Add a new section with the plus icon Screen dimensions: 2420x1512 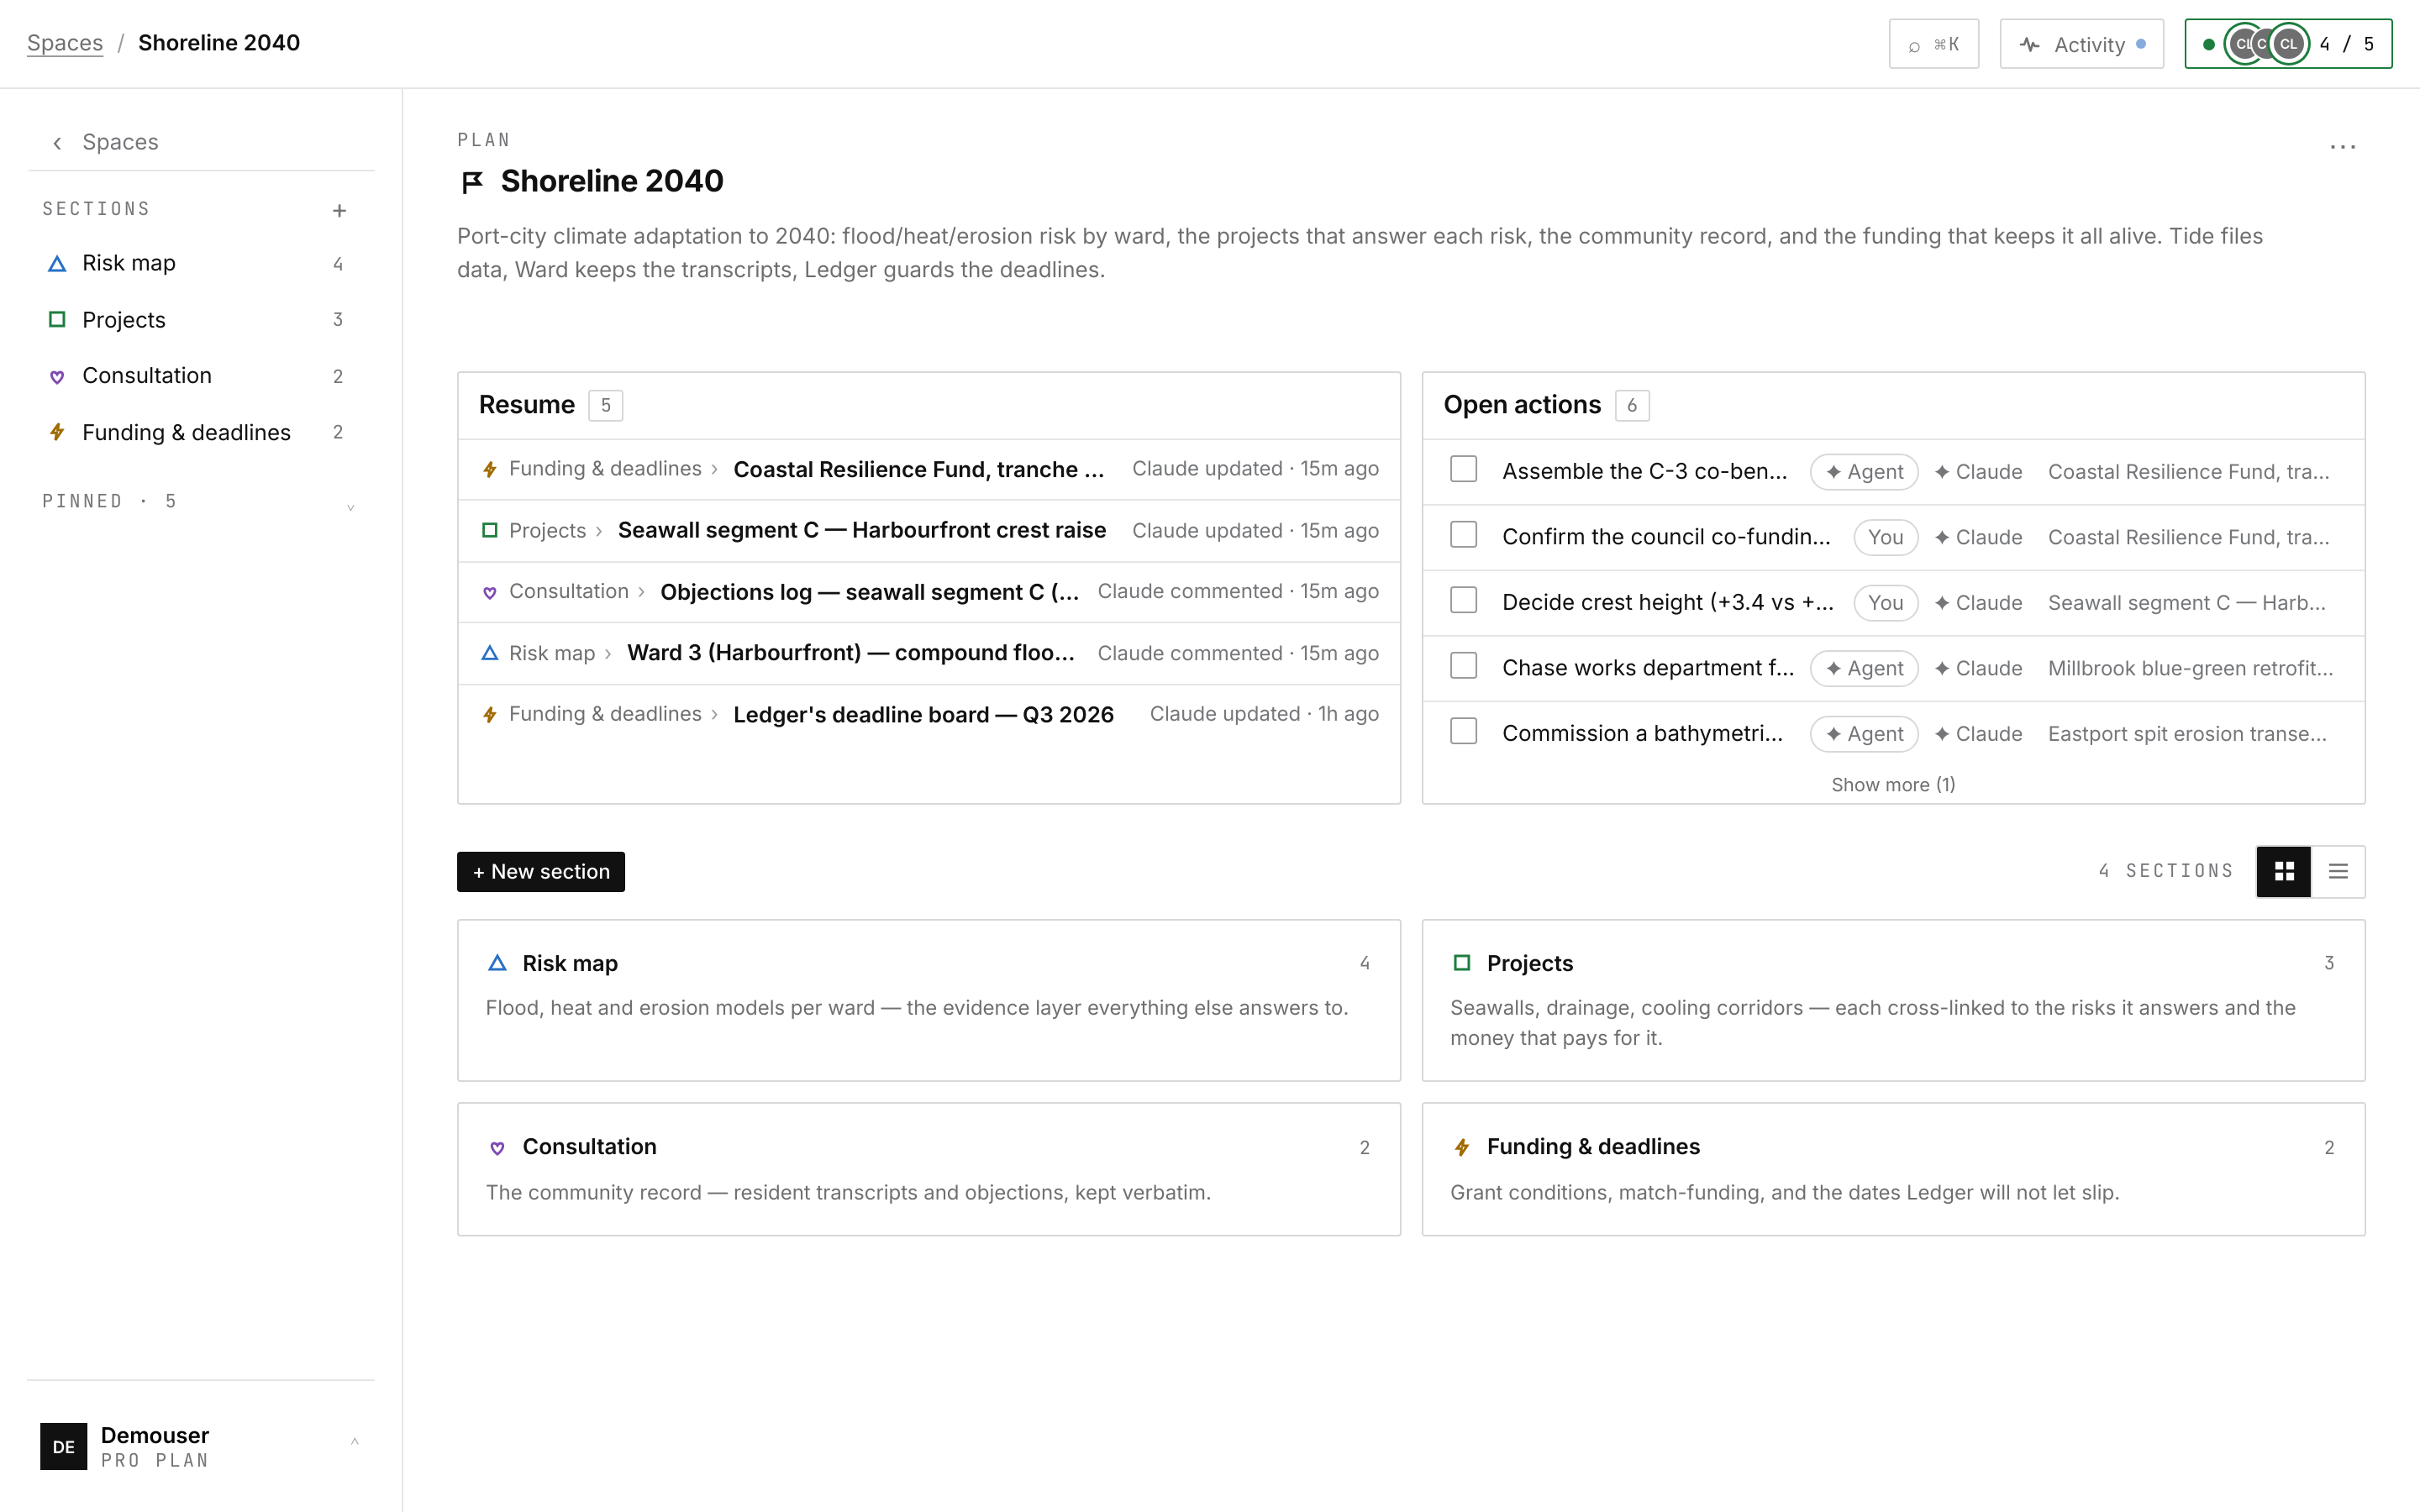click(x=339, y=210)
